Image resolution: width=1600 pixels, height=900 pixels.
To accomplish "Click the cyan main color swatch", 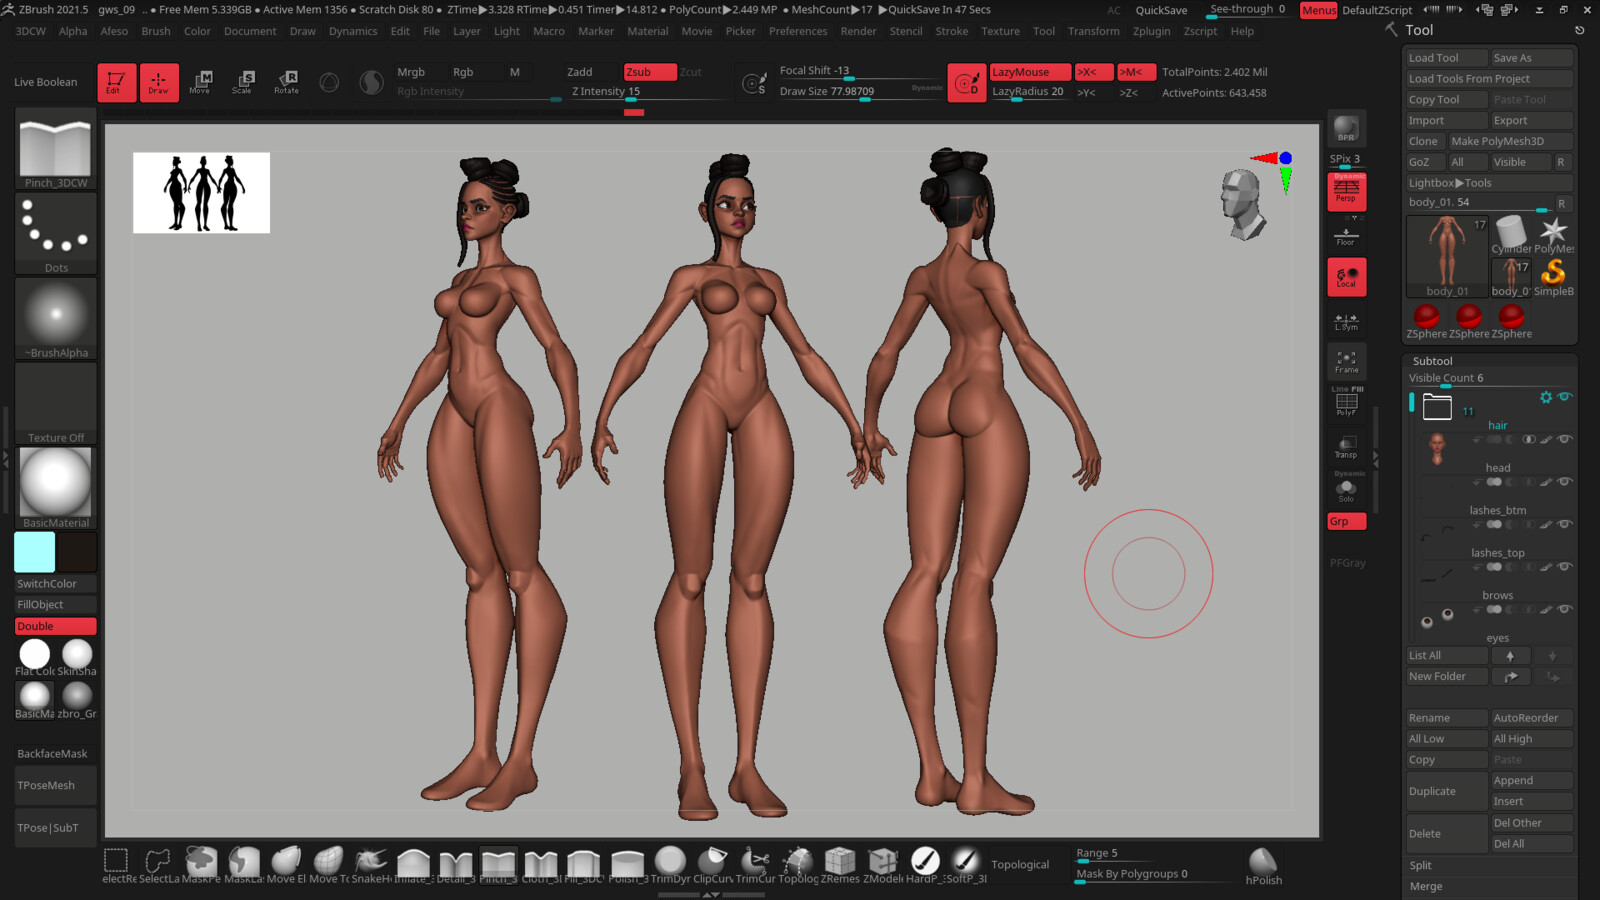I will click(35, 552).
